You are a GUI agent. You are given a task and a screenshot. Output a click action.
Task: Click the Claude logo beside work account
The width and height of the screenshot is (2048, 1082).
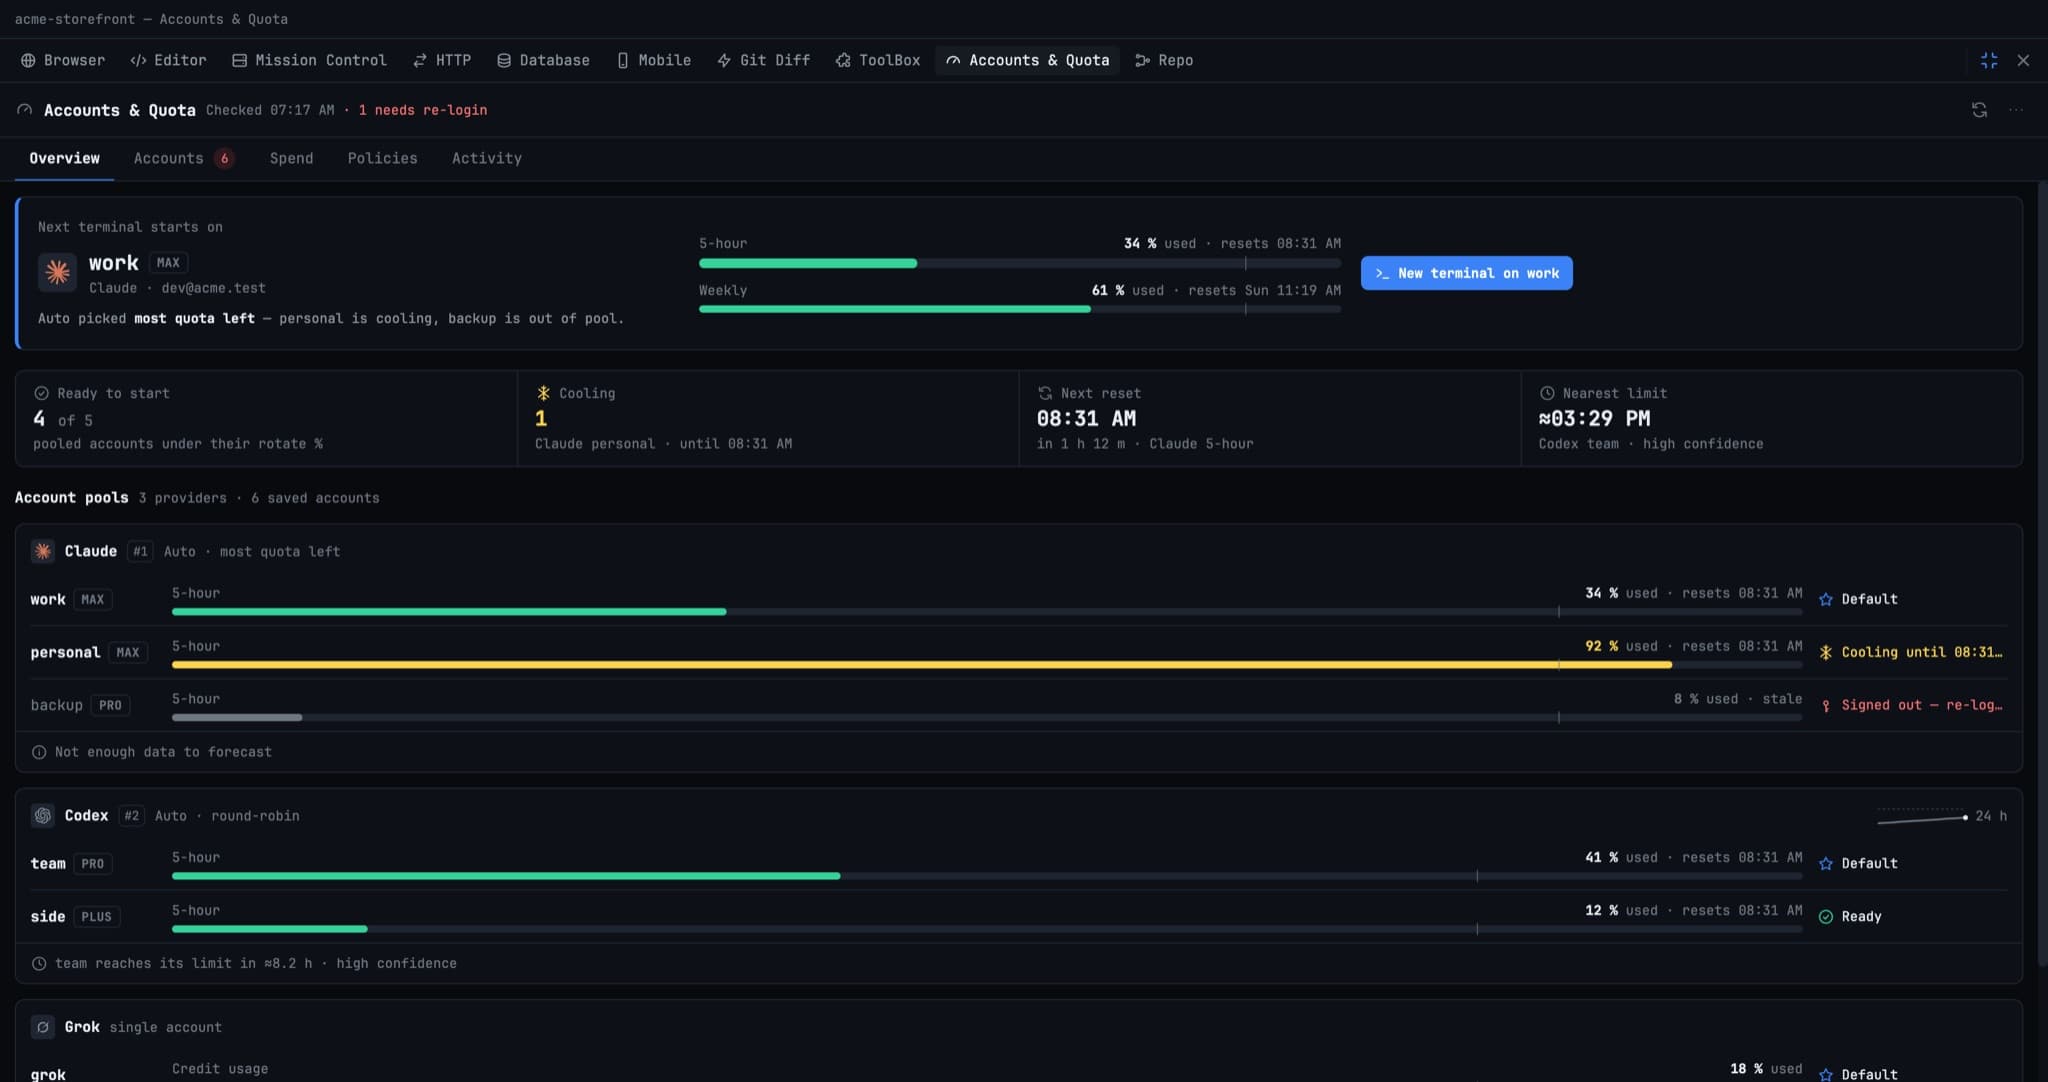point(57,272)
